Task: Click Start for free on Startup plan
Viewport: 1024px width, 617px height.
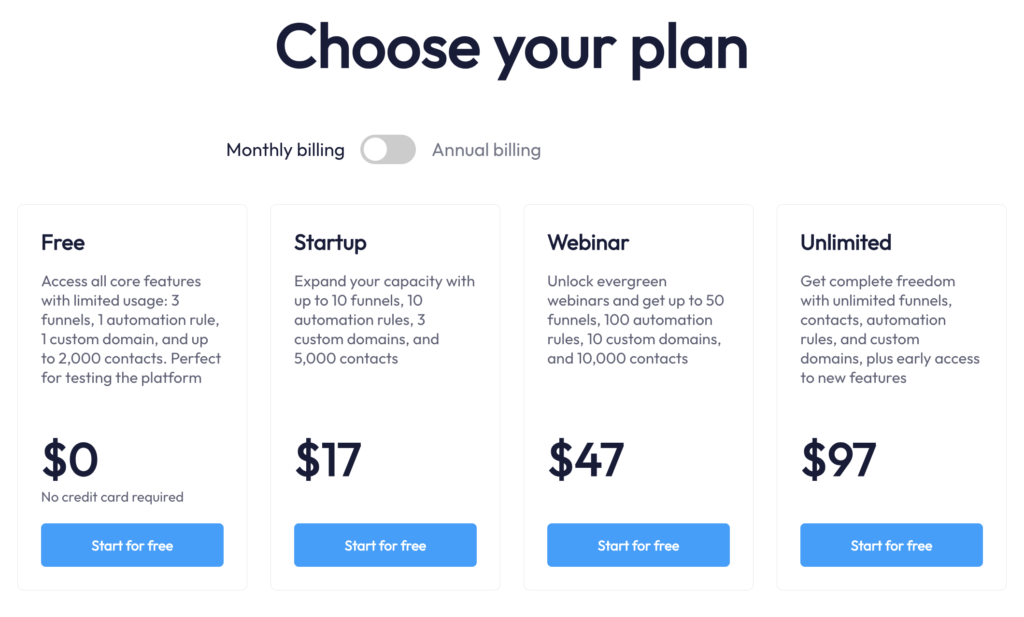Action: click(385, 545)
